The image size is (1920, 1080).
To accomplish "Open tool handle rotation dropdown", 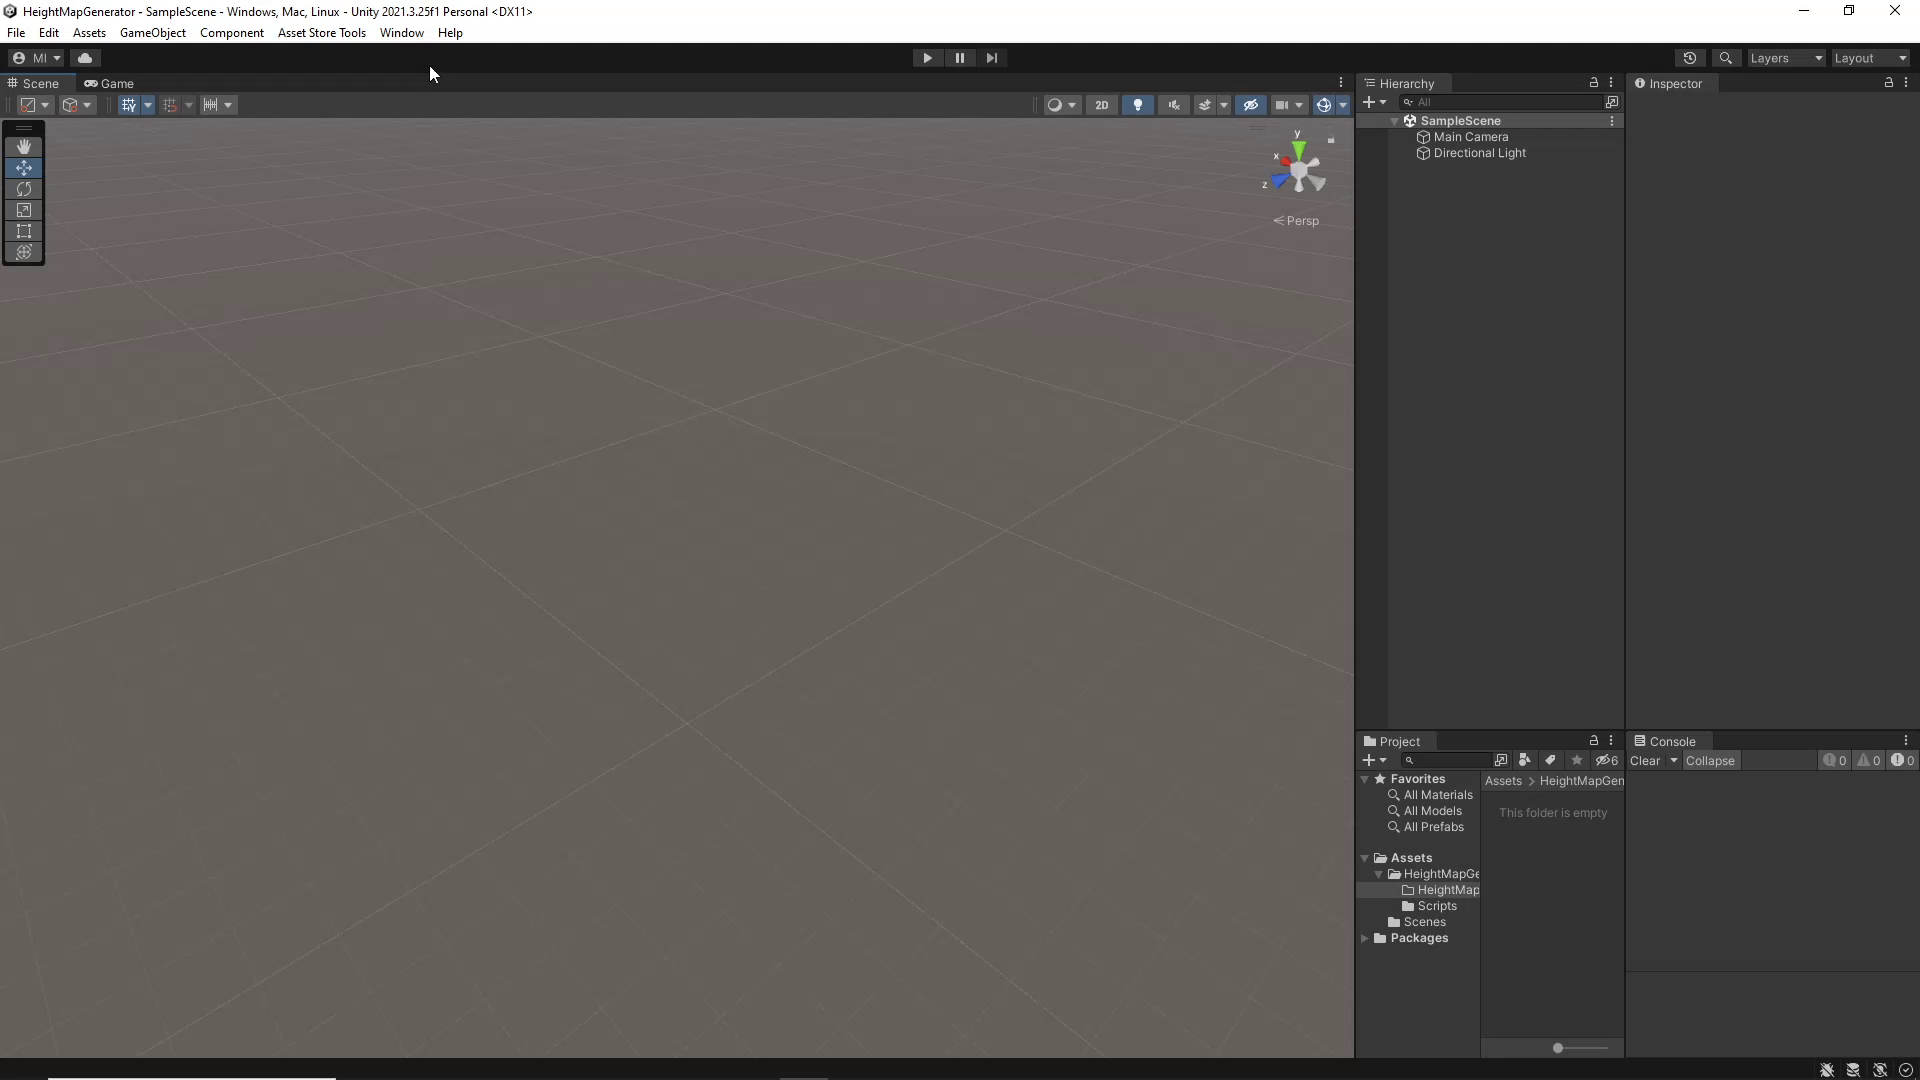I will pos(77,105).
